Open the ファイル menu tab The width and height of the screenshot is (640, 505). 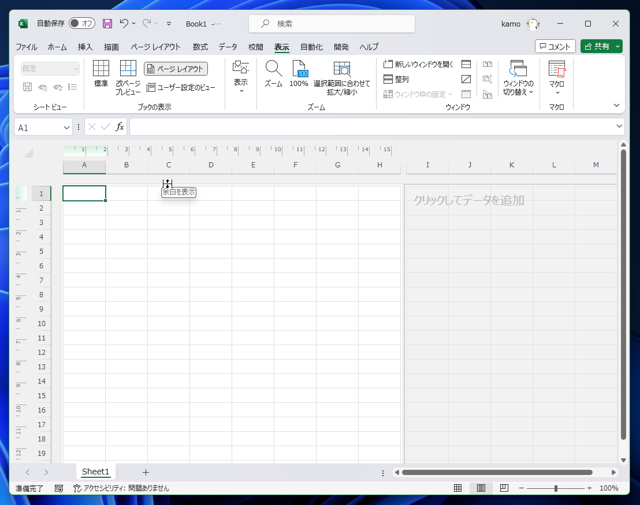27,47
